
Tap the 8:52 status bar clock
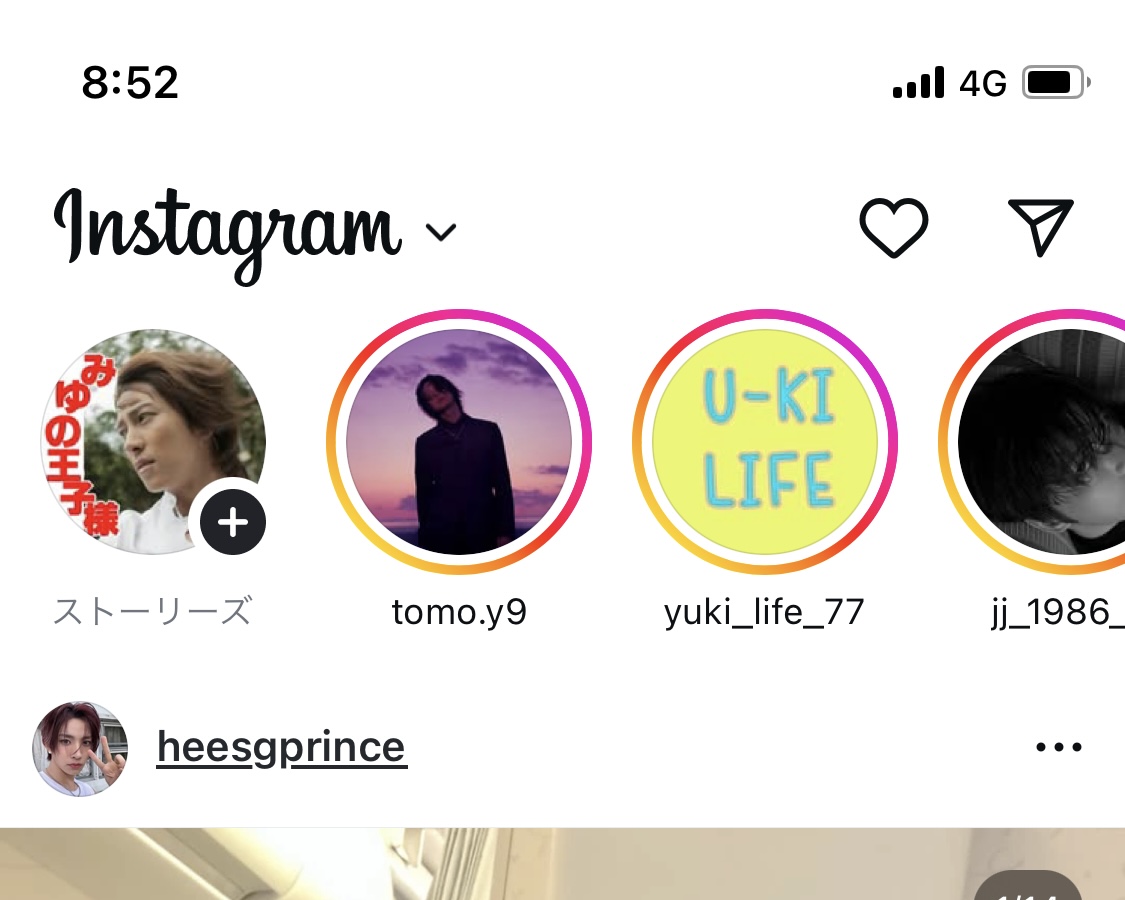pyautogui.click(x=130, y=83)
